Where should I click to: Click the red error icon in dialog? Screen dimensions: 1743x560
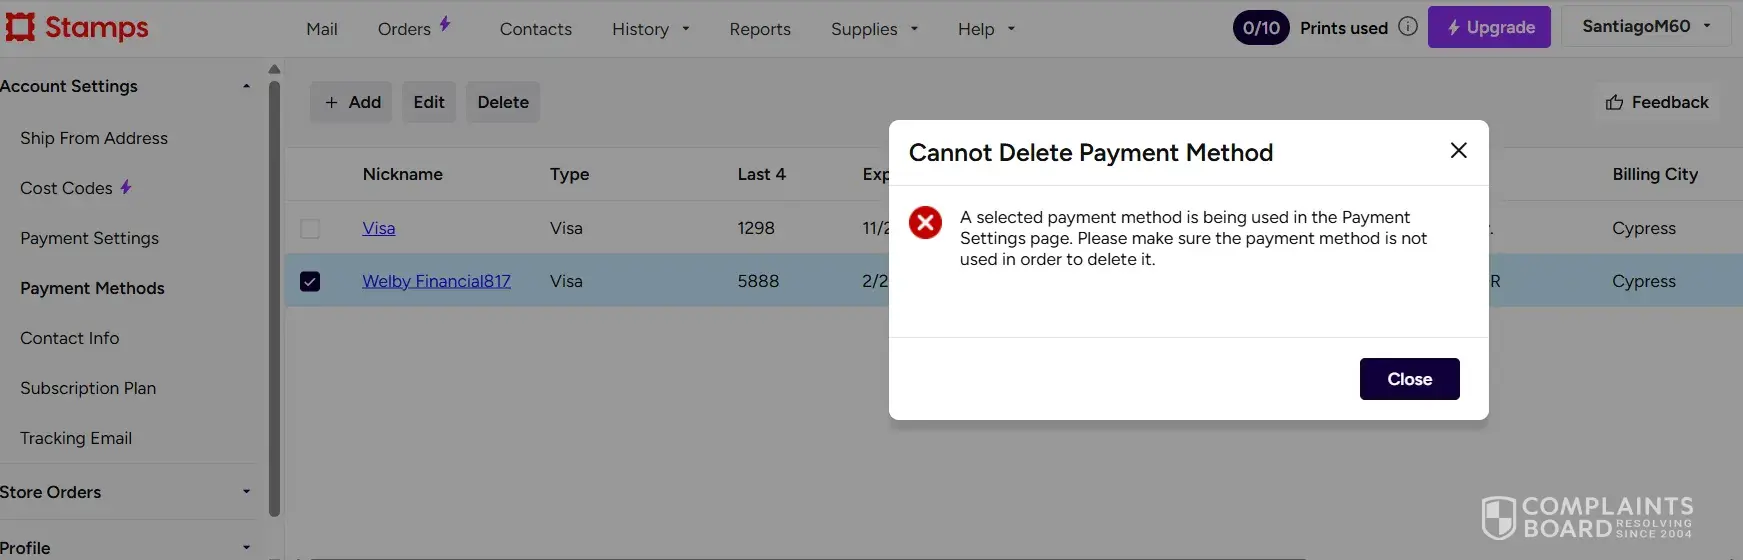coord(925,222)
